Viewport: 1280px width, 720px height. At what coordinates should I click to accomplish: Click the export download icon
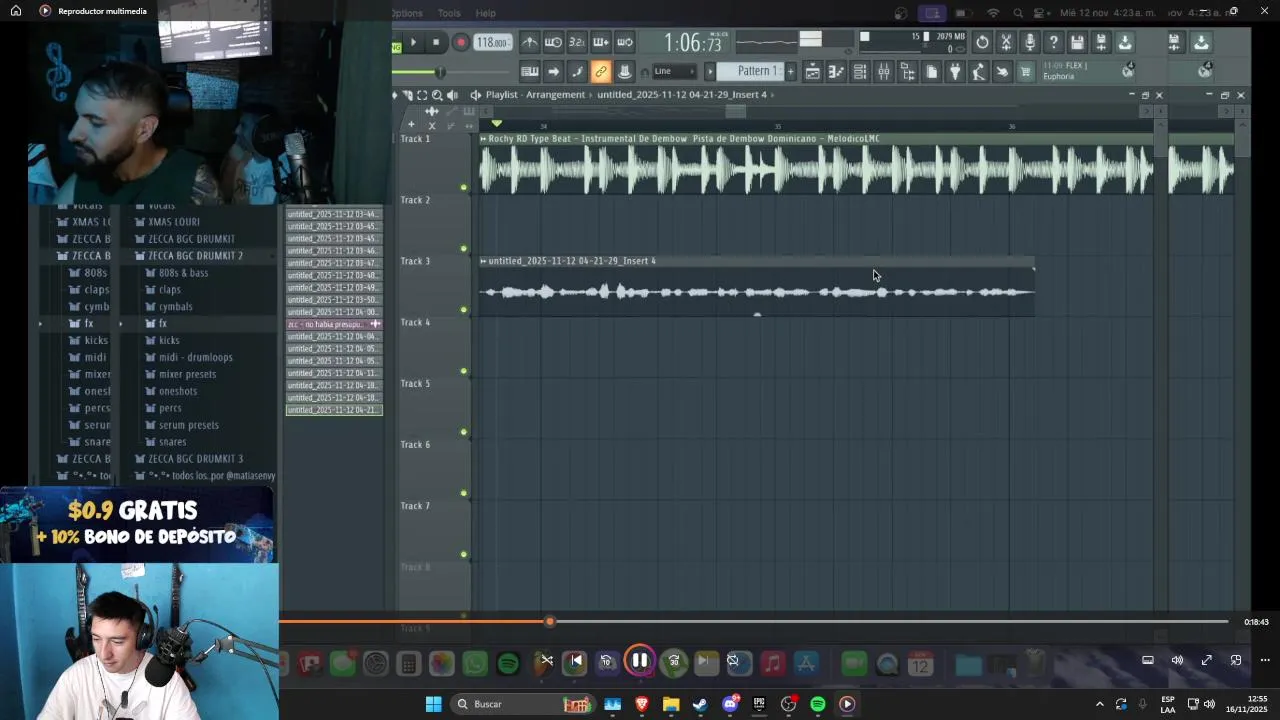point(1125,42)
